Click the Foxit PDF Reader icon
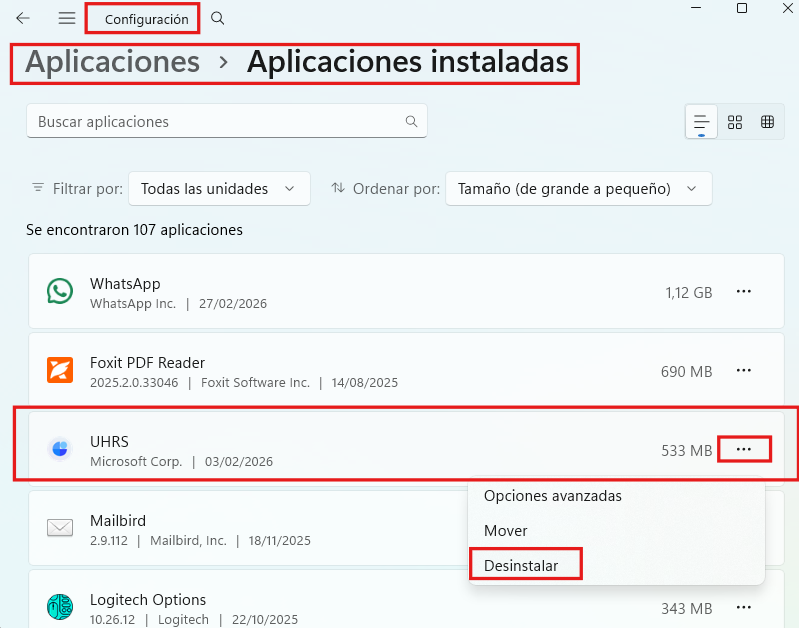799x628 pixels. pyautogui.click(x=60, y=370)
